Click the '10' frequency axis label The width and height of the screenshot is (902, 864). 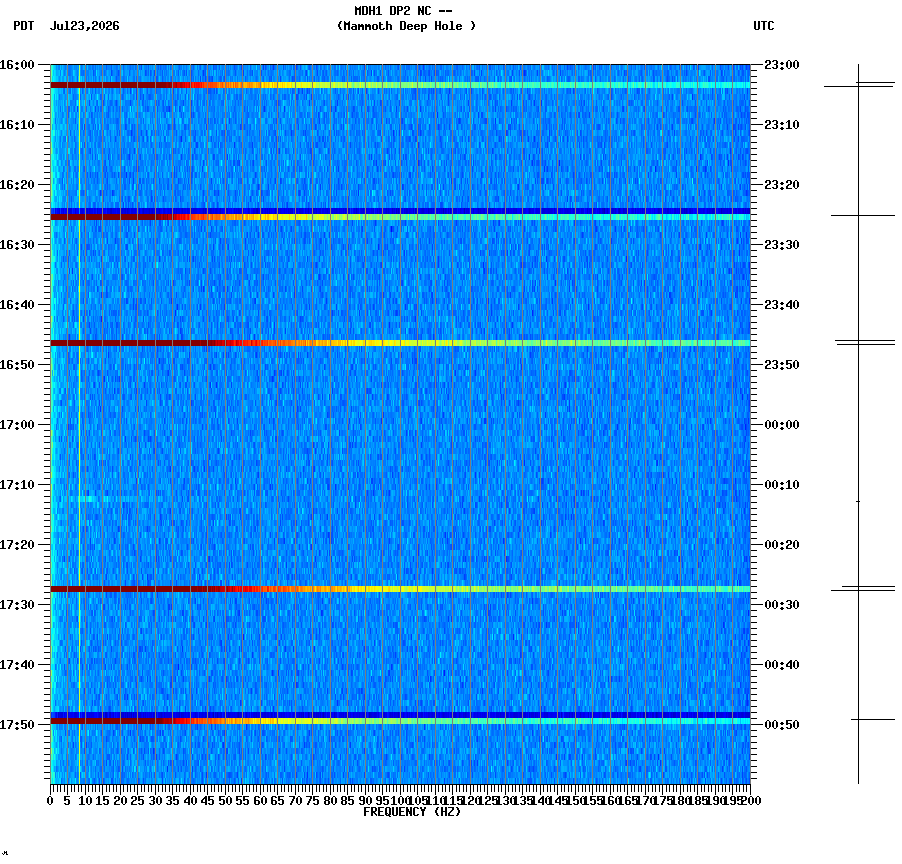(85, 801)
